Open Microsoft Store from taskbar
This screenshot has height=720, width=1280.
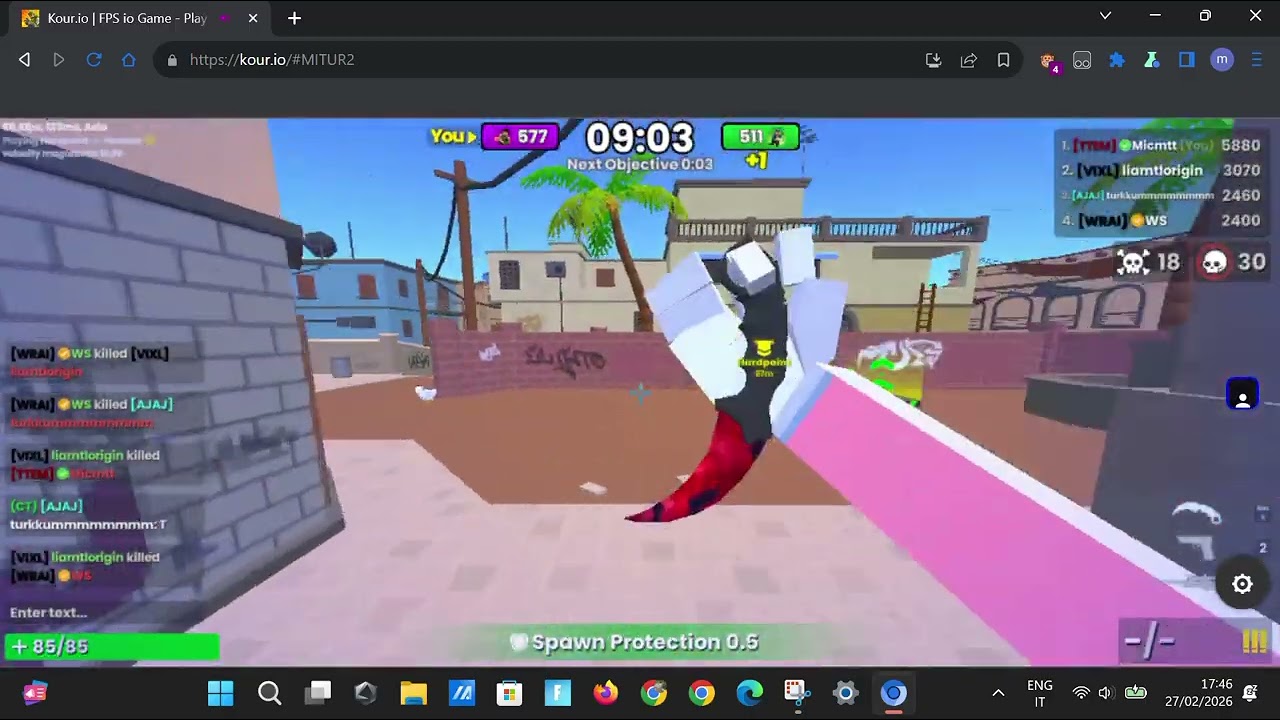[510, 693]
